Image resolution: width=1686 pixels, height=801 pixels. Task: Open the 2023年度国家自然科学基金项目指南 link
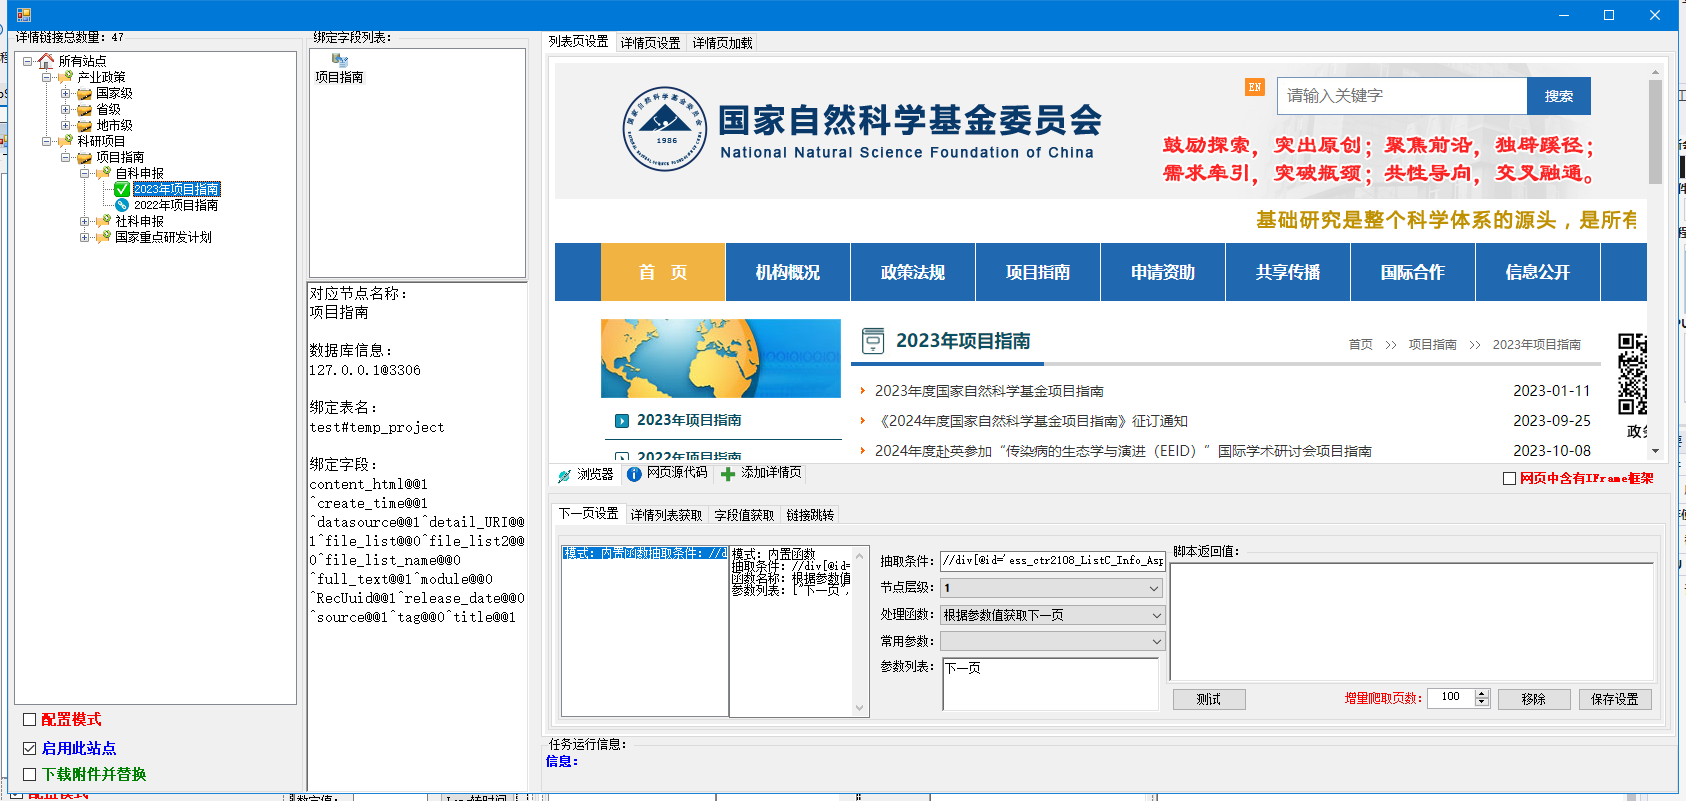(x=989, y=391)
